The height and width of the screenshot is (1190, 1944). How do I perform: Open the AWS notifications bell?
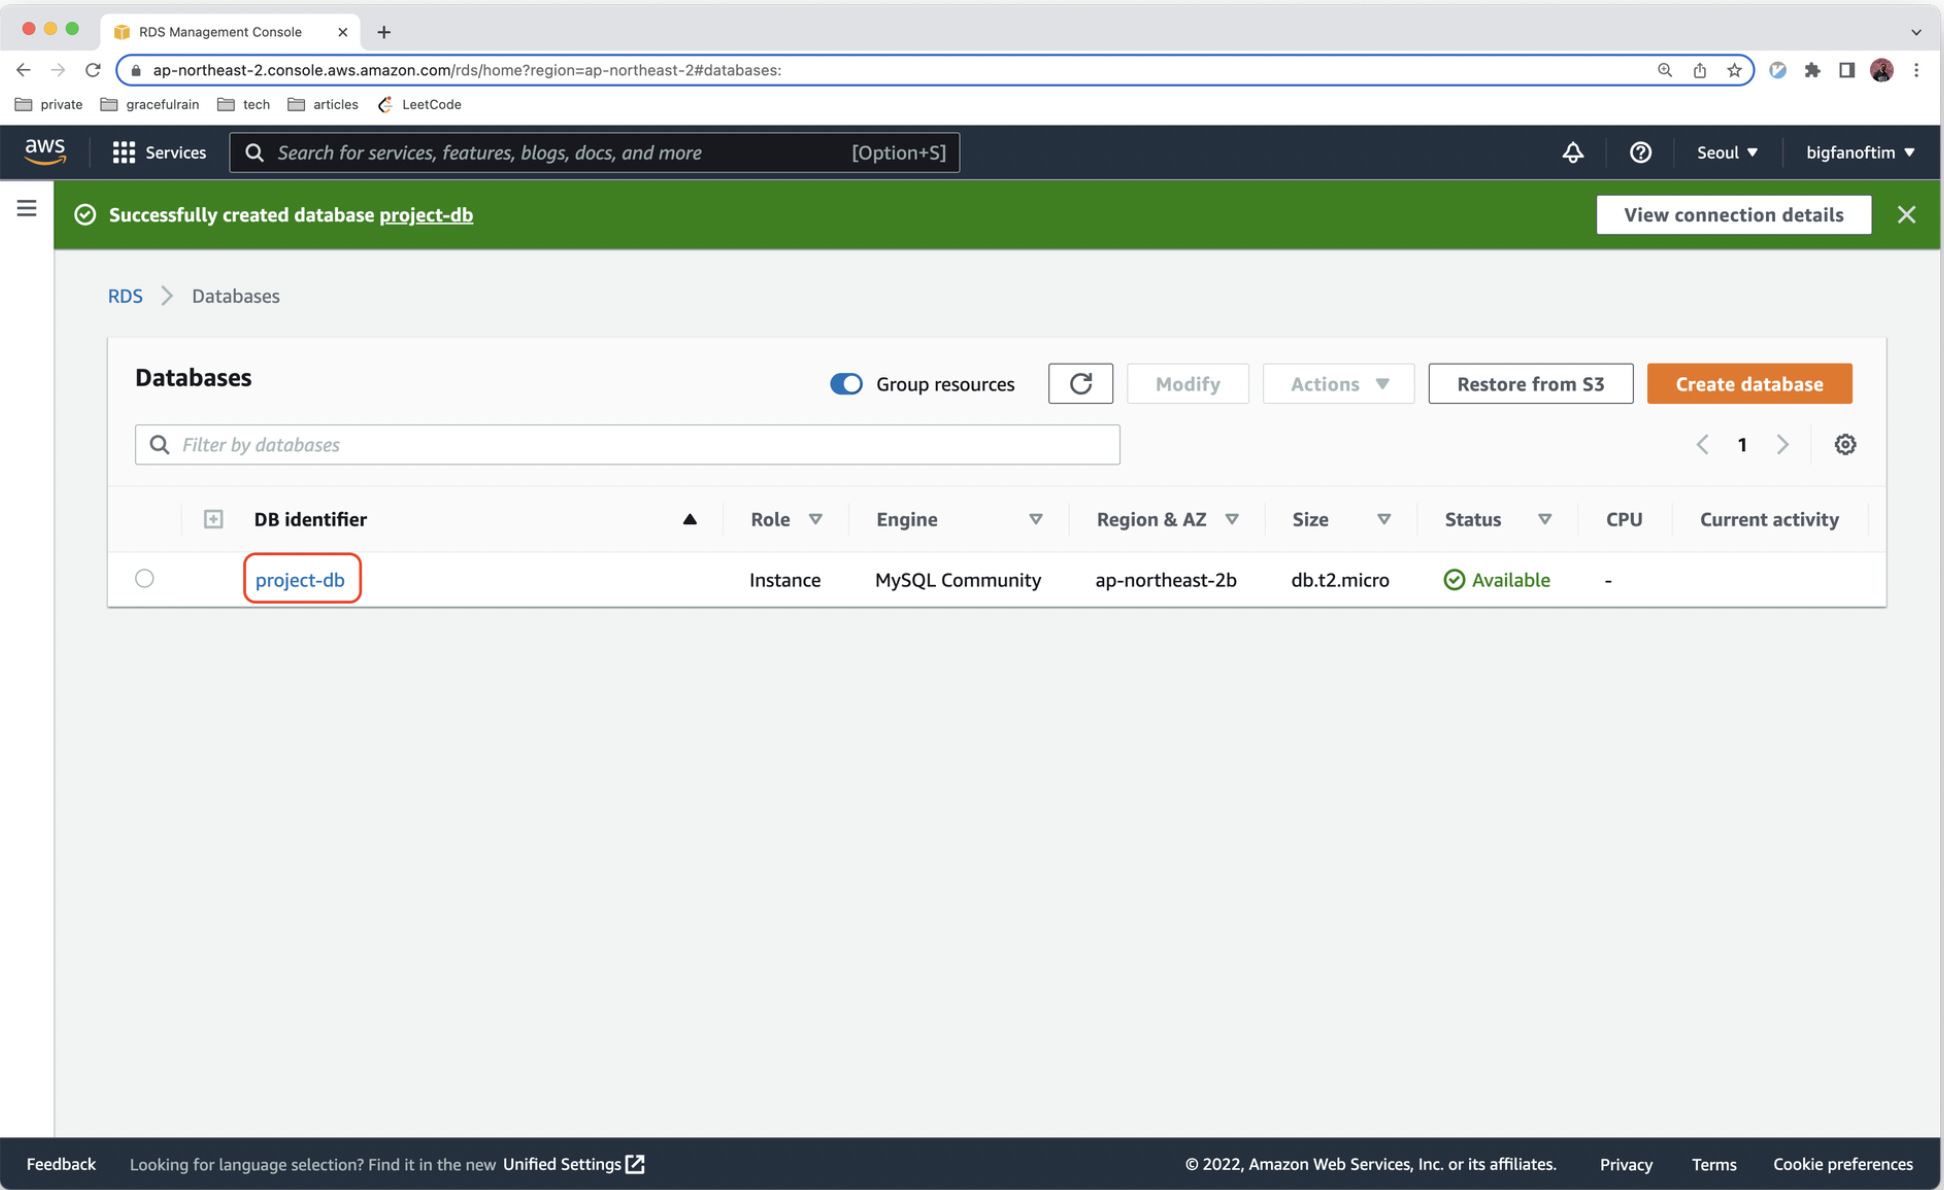coord(1573,152)
